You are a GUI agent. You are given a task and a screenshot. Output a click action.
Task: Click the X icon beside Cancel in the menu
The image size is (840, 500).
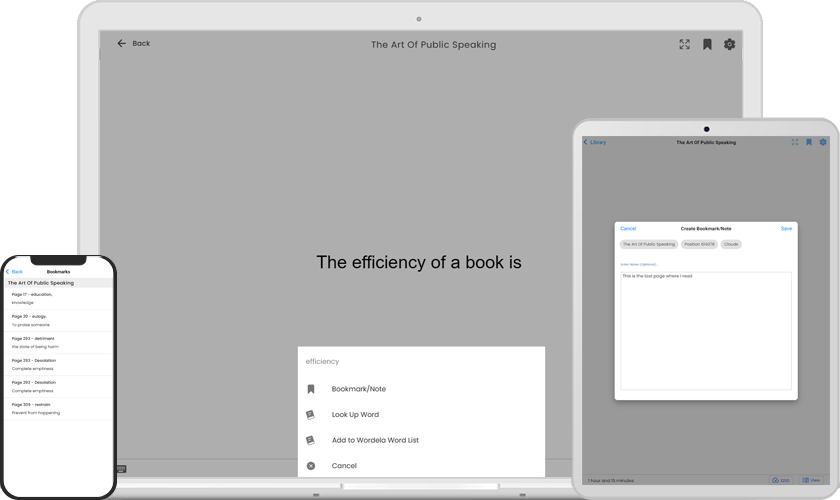(311, 466)
